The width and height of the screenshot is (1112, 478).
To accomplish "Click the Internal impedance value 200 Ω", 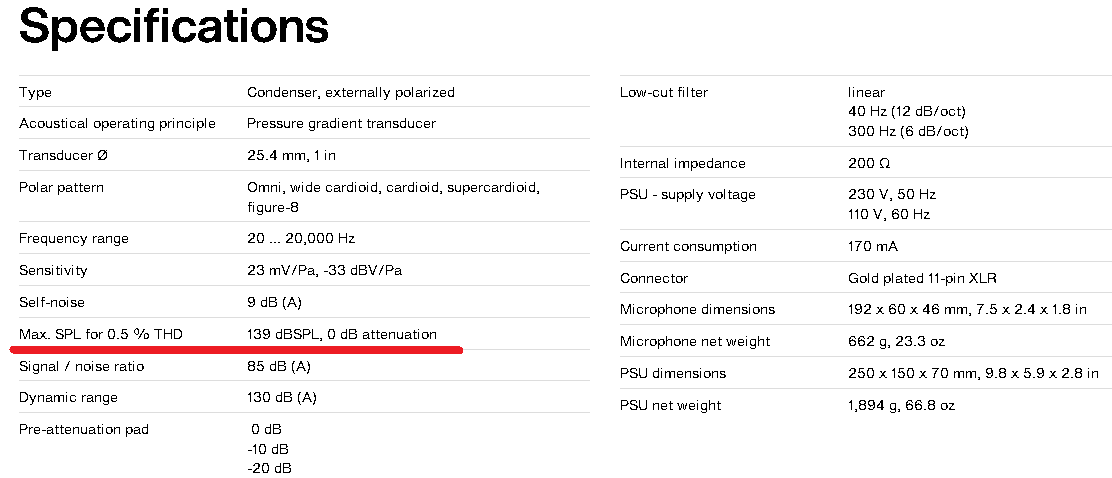I will tap(868, 163).
